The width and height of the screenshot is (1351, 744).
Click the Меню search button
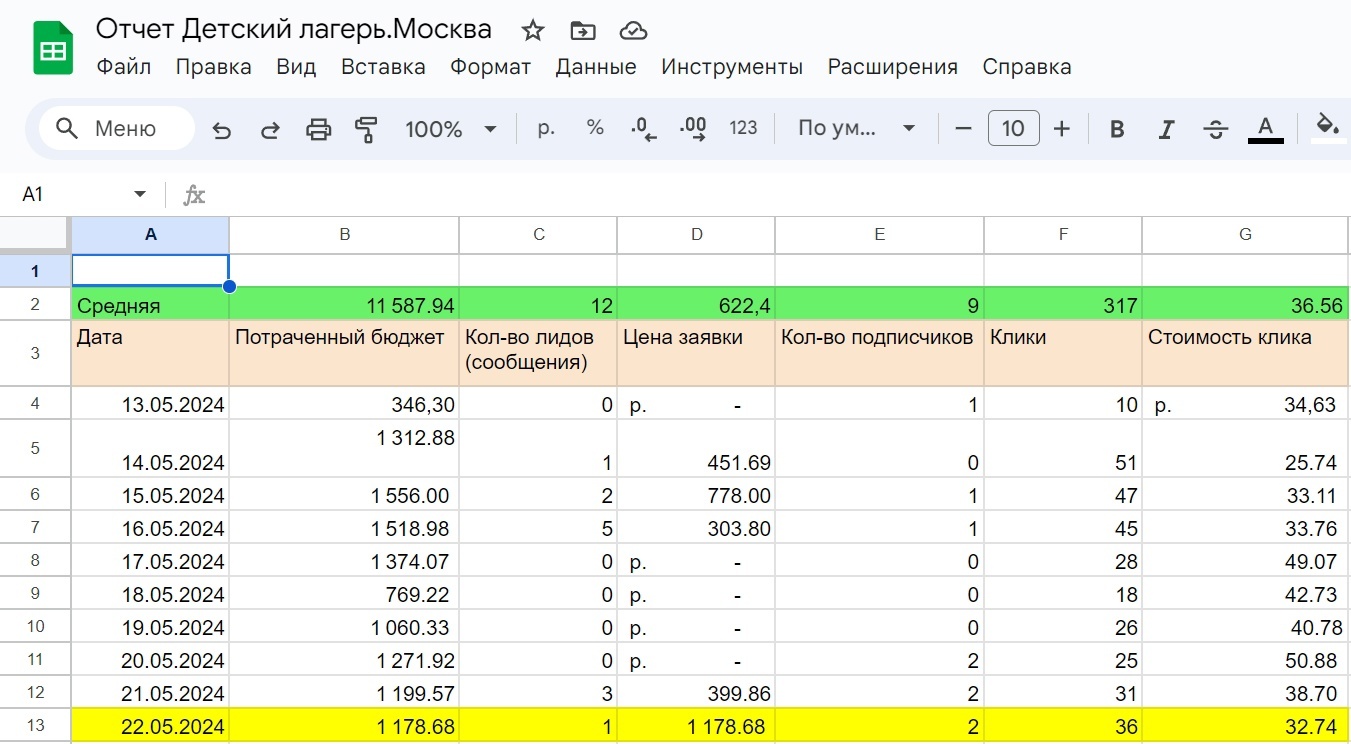(117, 128)
